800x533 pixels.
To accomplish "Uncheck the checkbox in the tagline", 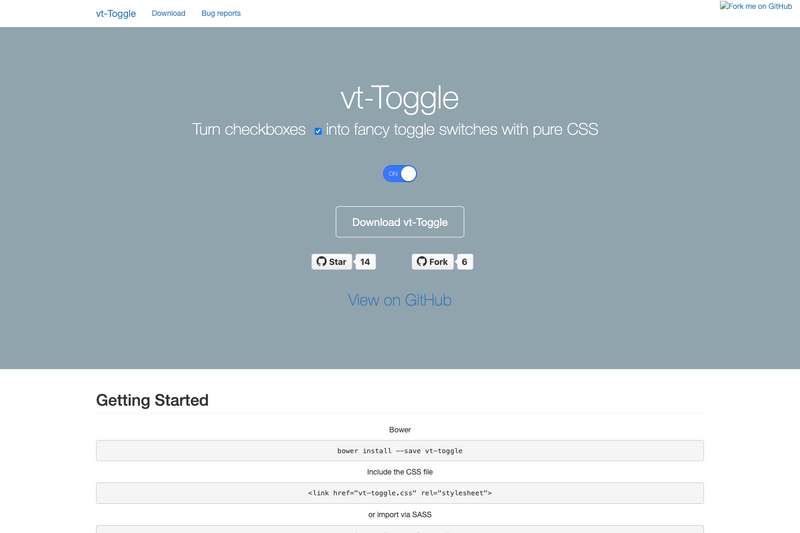I will [318, 131].
